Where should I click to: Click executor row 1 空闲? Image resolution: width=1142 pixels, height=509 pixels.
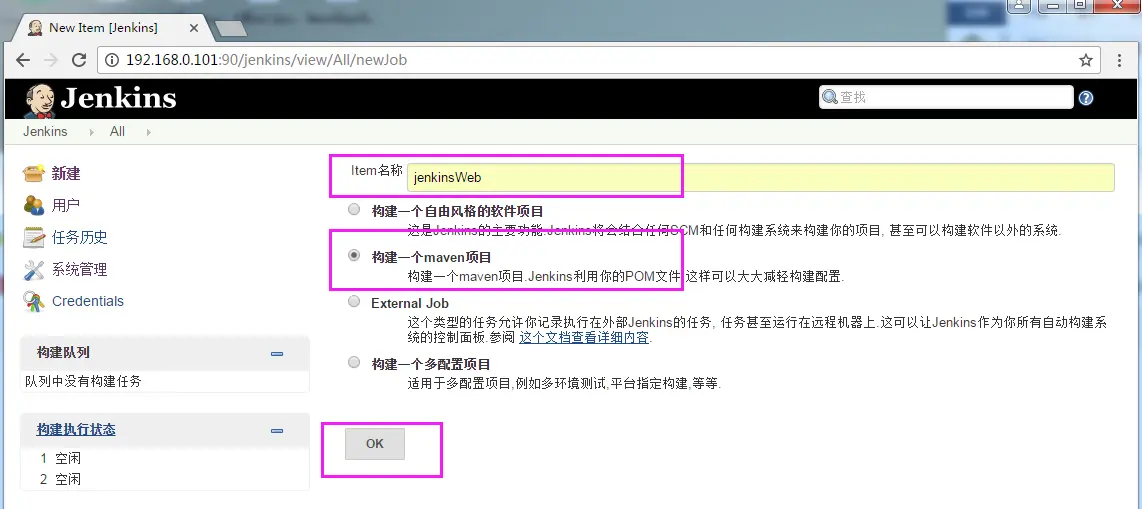[x=60, y=458]
